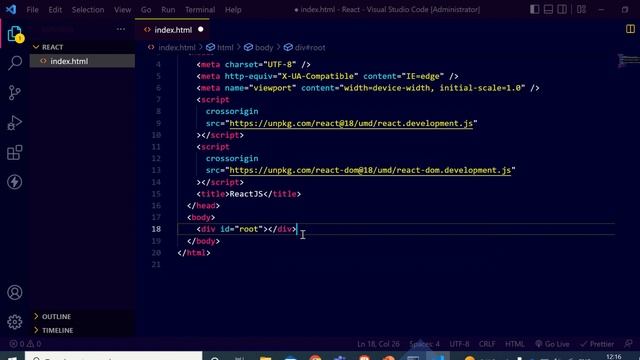Click the div#root breadcrumb
640x360 pixels.
[310, 47]
